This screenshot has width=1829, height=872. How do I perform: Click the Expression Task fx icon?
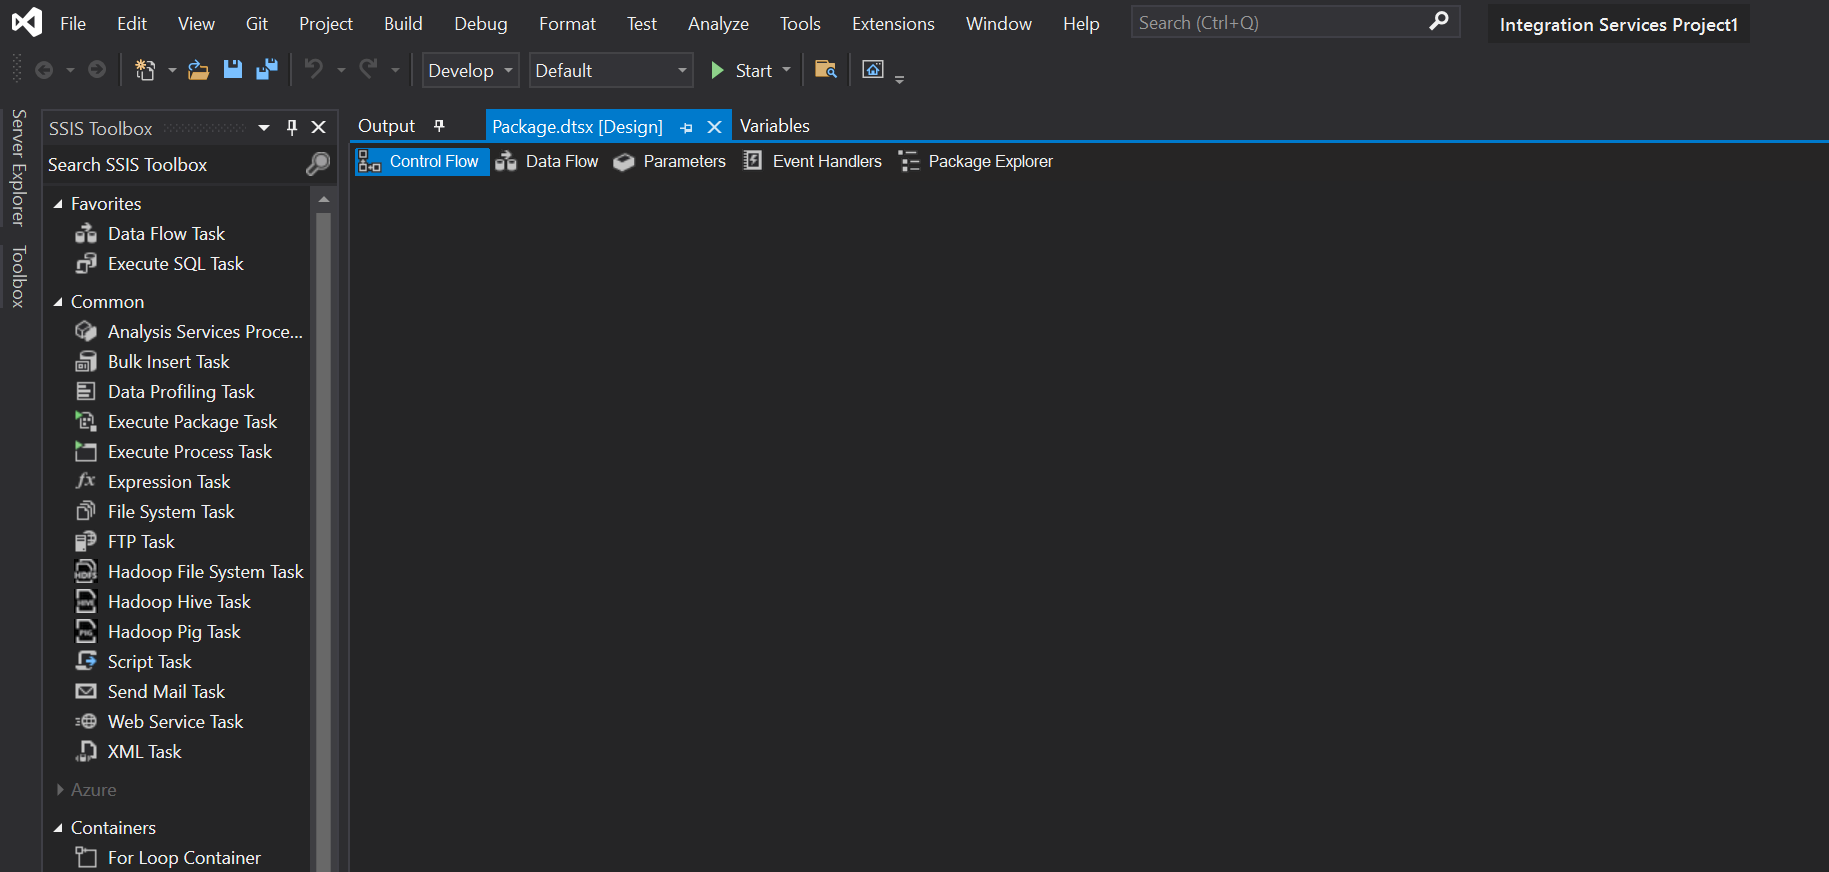coord(86,482)
